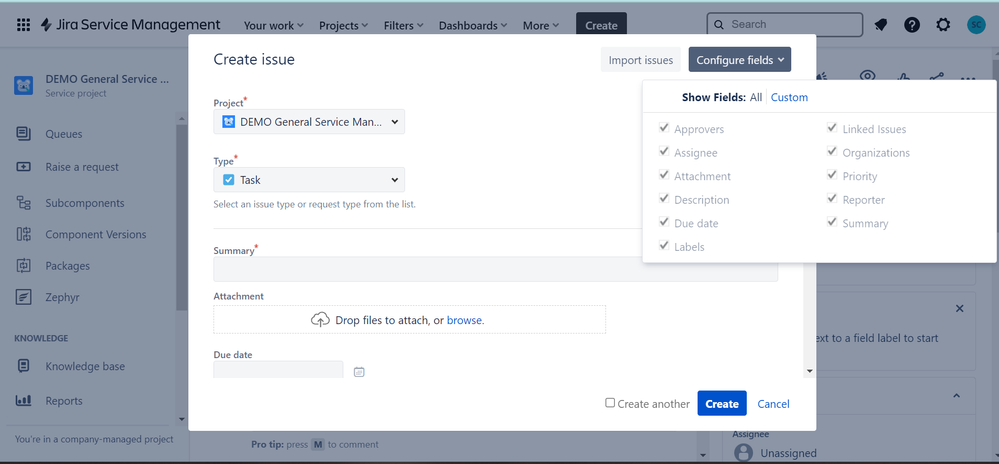Open the issue Type dropdown
The width and height of the screenshot is (999, 464).
point(309,180)
